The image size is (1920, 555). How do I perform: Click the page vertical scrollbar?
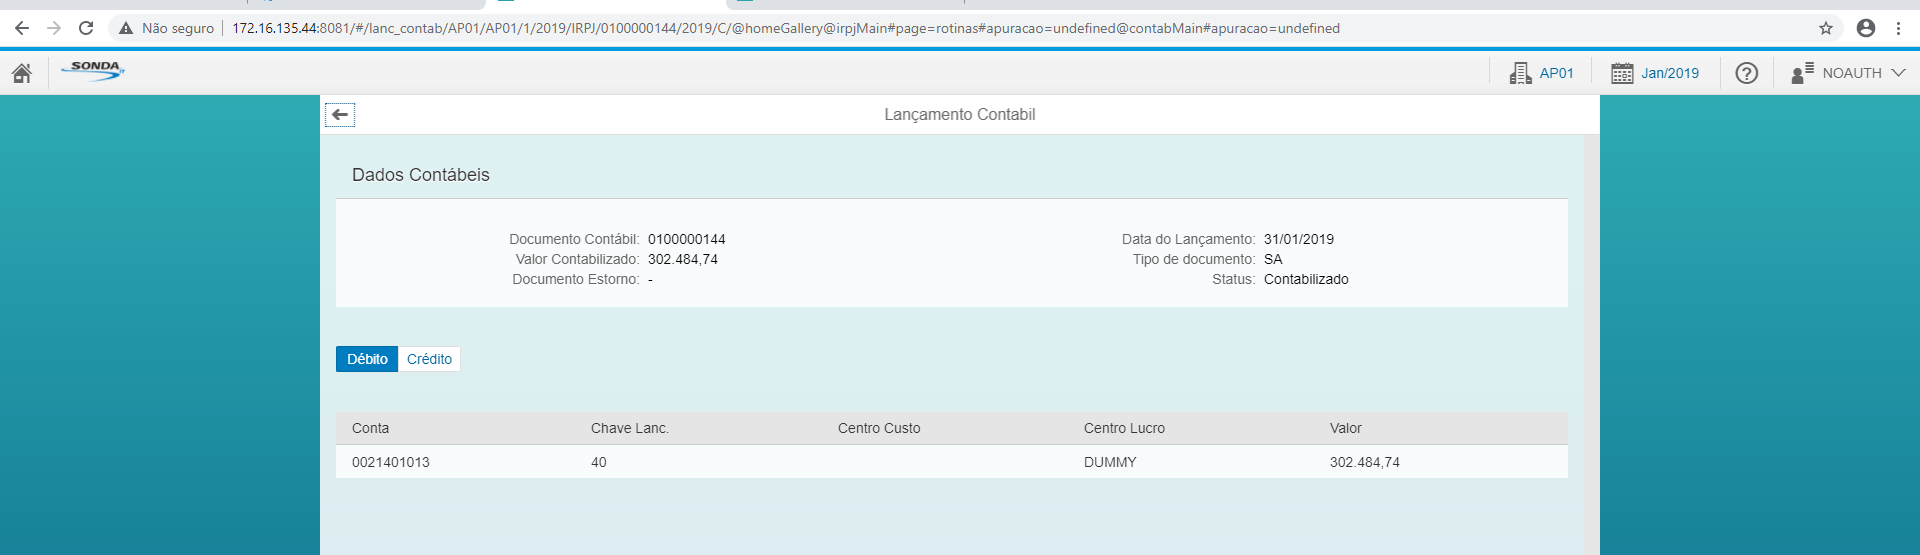(1592, 345)
